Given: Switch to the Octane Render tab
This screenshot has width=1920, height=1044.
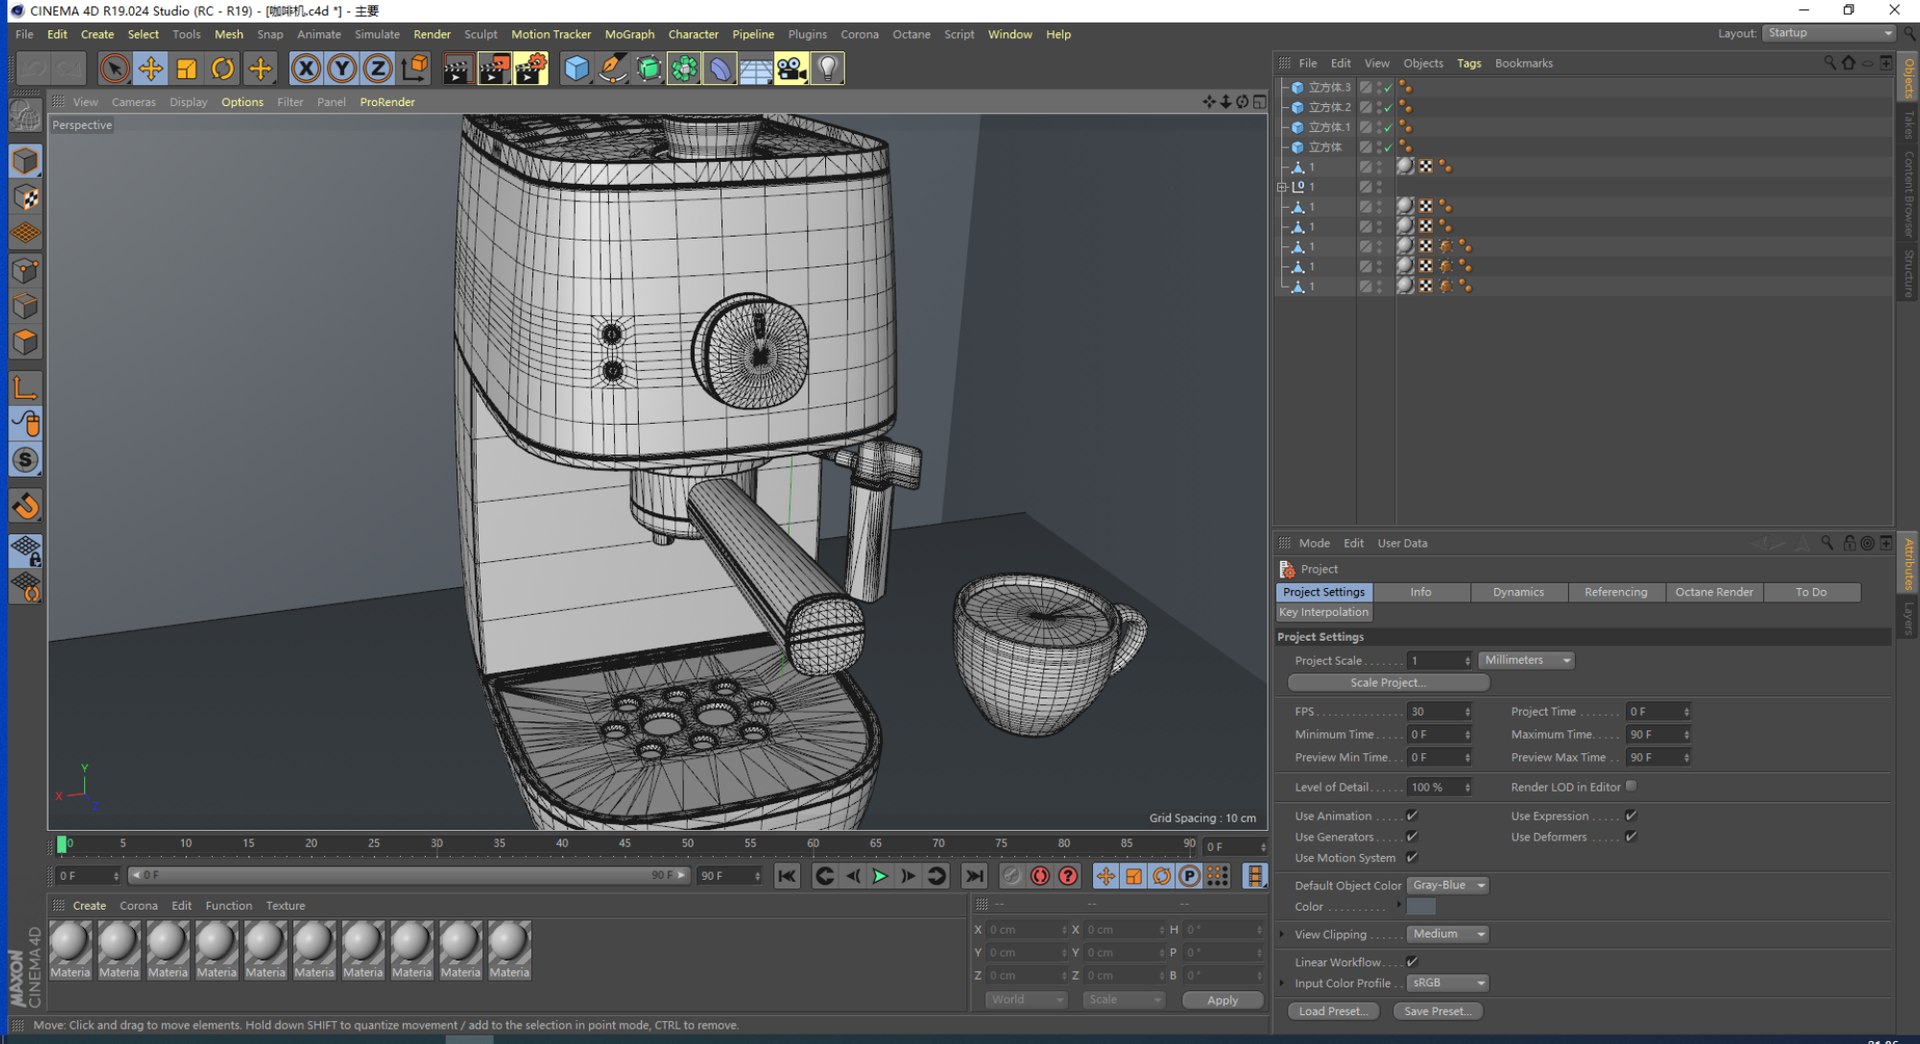Looking at the screenshot, I should pyautogui.click(x=1714, y=592).
